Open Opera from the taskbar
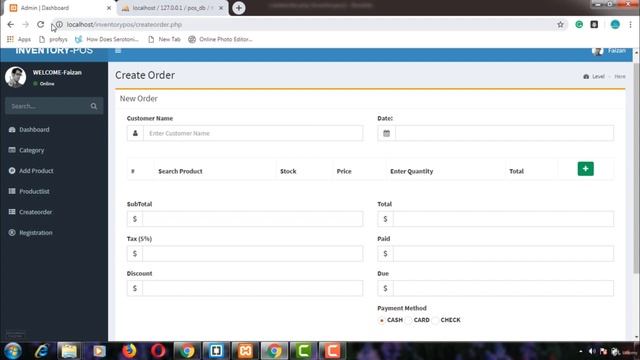This screenshot has width=640, height=360. point(158,351)
